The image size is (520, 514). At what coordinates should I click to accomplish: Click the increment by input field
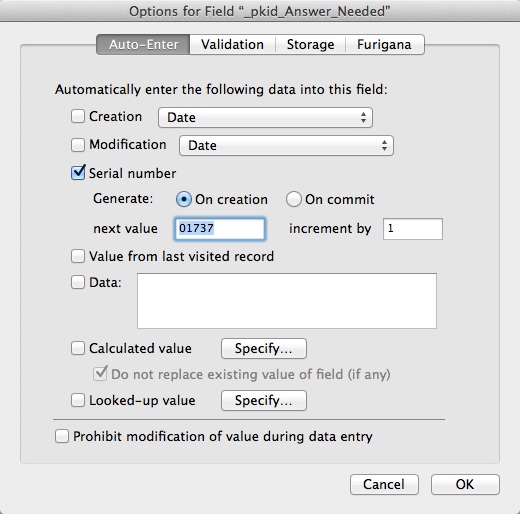pyautogui.click(x=413, y=229)
